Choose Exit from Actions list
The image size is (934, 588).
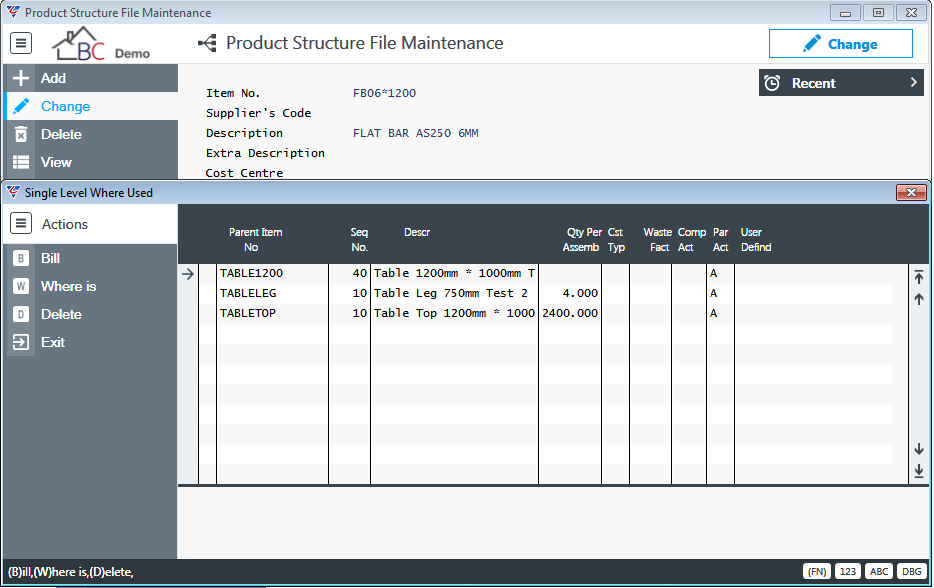[91, 342]
